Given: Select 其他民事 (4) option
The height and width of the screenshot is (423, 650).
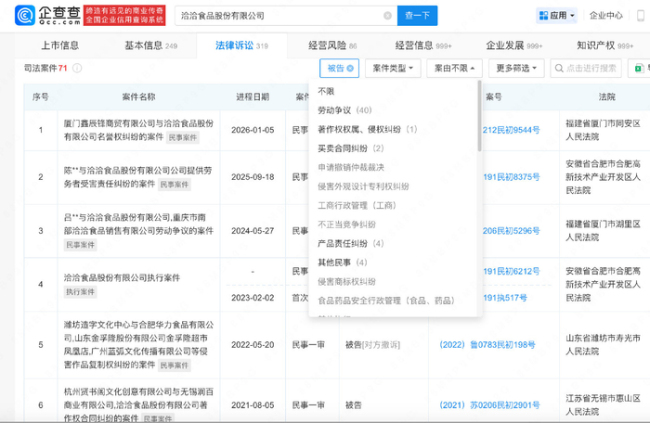Looking at the screenshot, I should [x=342, y=263].
